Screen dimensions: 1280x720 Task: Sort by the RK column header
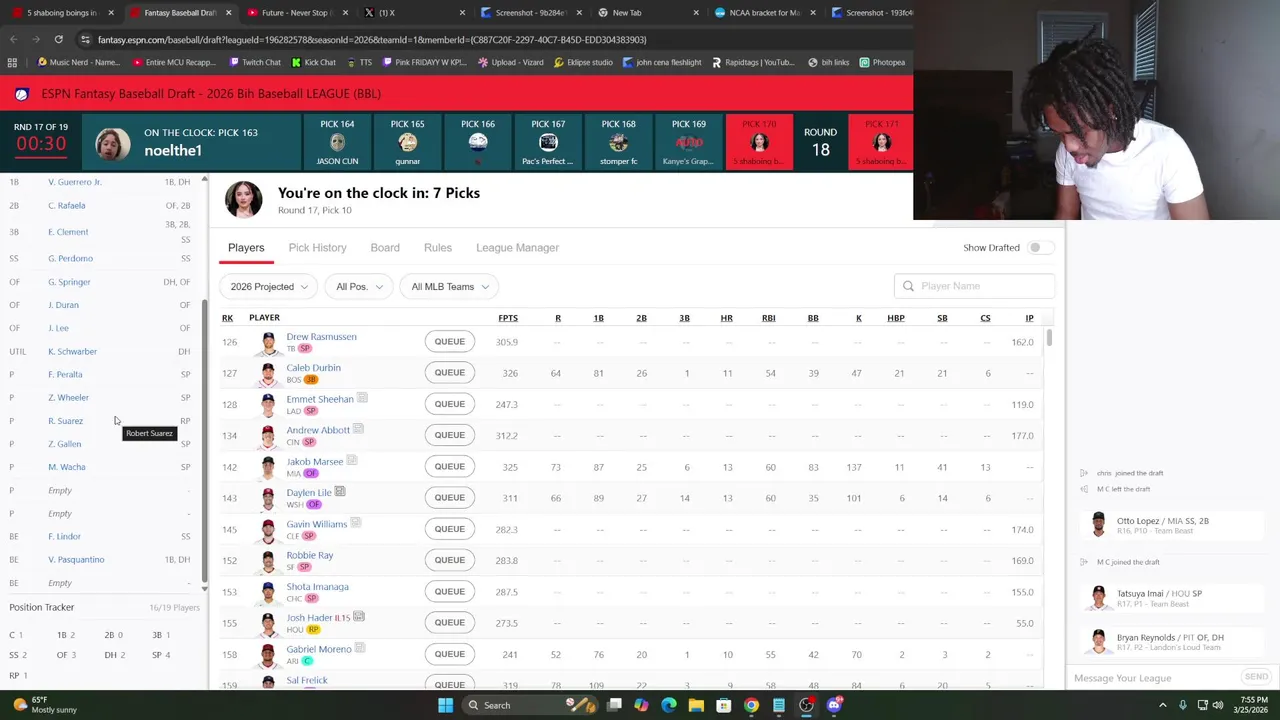coord(227,318)
